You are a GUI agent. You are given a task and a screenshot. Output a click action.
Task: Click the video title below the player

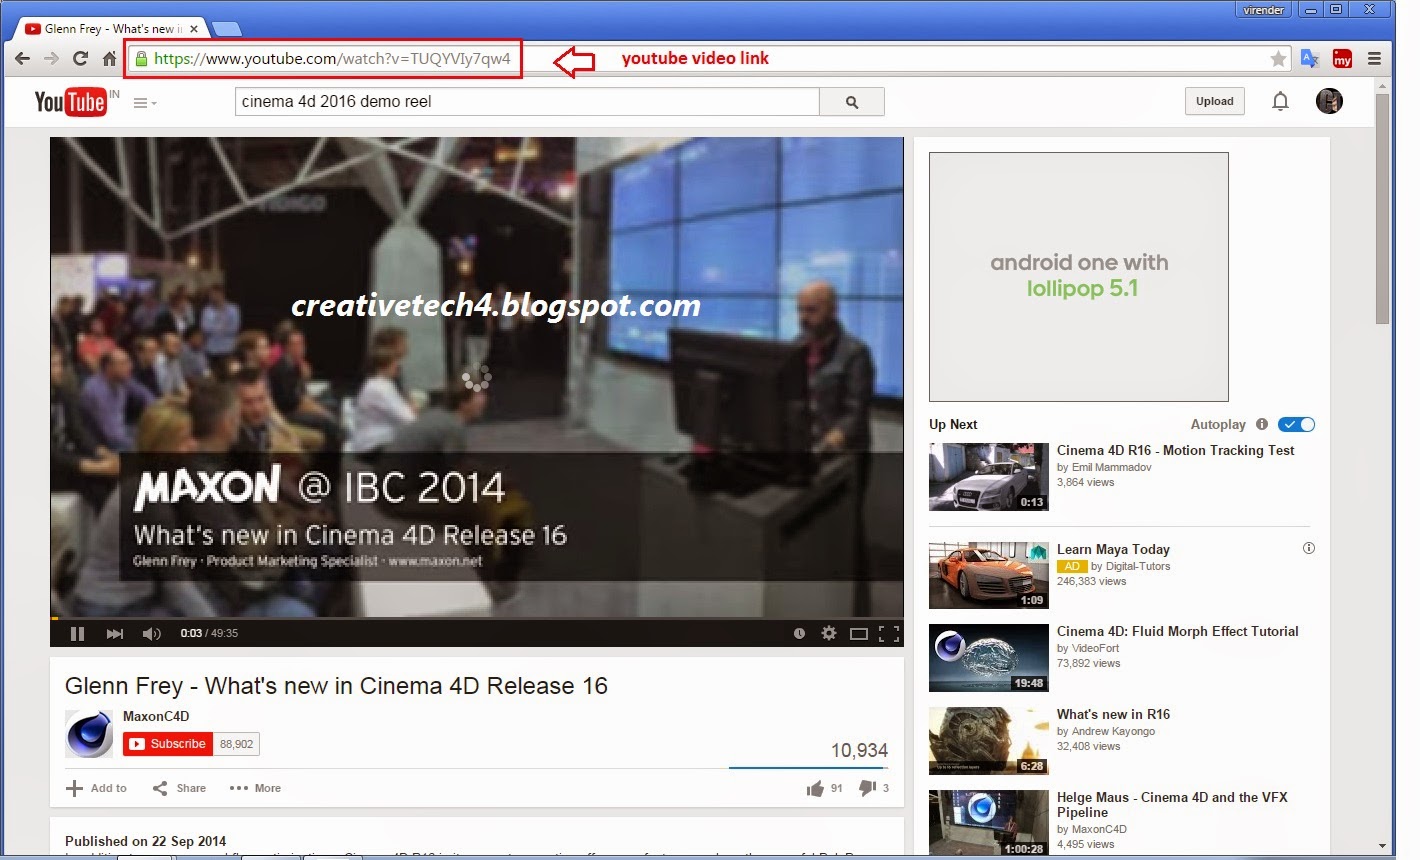(x=336, y=686)
